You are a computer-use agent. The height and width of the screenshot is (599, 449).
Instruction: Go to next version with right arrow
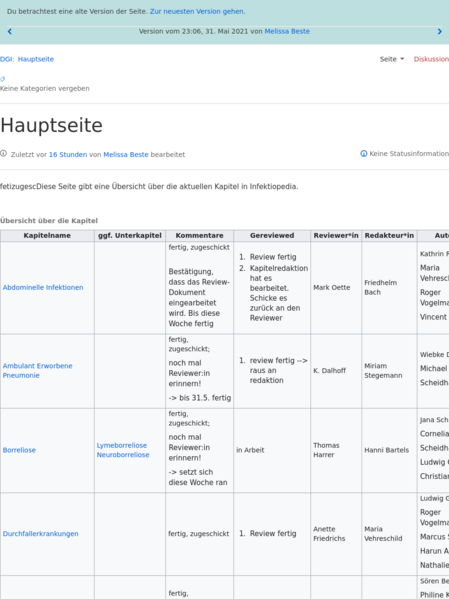click(x=439, y=32)
